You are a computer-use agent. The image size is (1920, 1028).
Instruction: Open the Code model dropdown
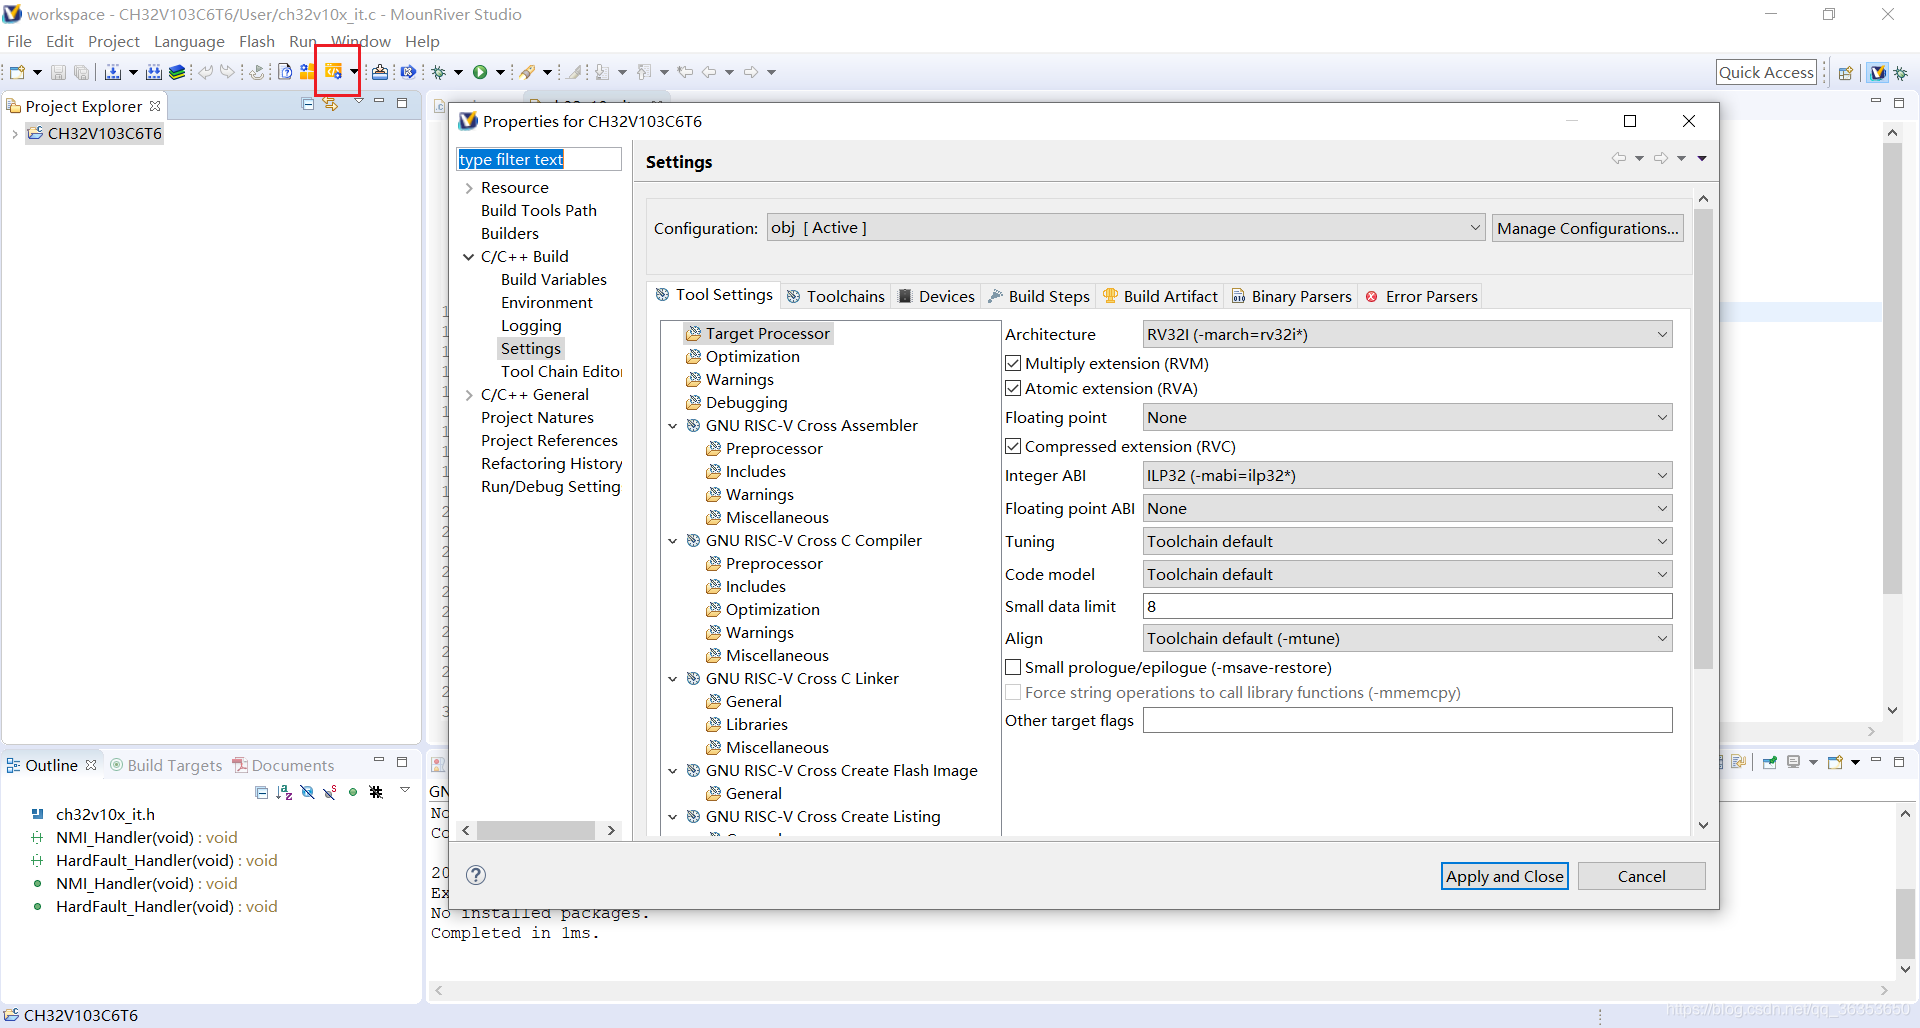pos(1407,574)
